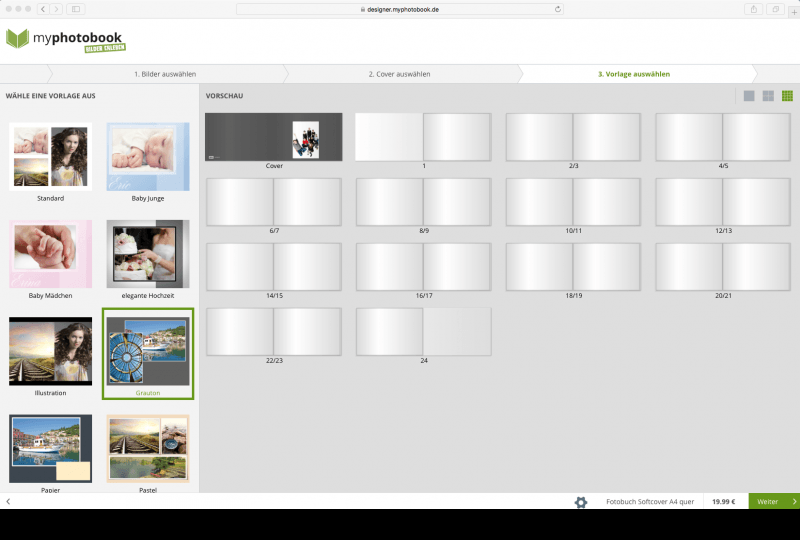Click the Weiter button
800x540 pixels.
pos(774,501)
